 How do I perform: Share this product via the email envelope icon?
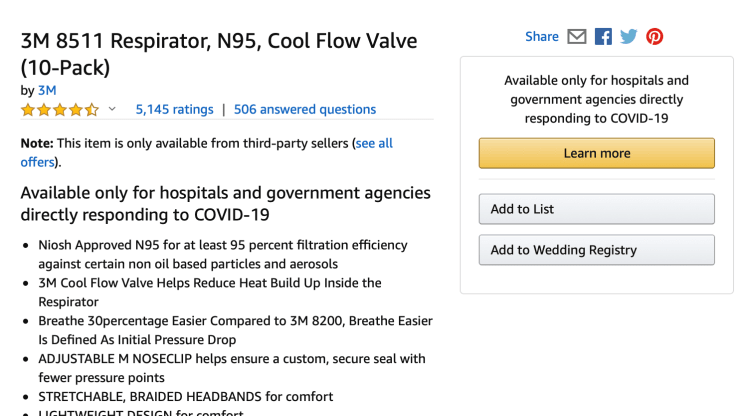coord(576,36)
